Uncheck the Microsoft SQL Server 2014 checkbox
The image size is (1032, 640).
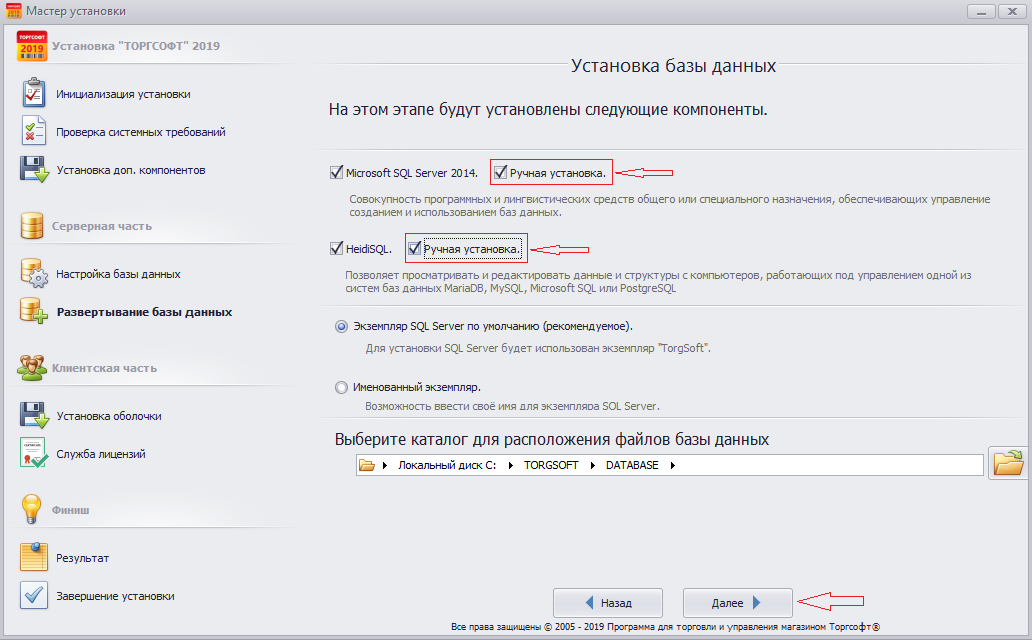336,173
